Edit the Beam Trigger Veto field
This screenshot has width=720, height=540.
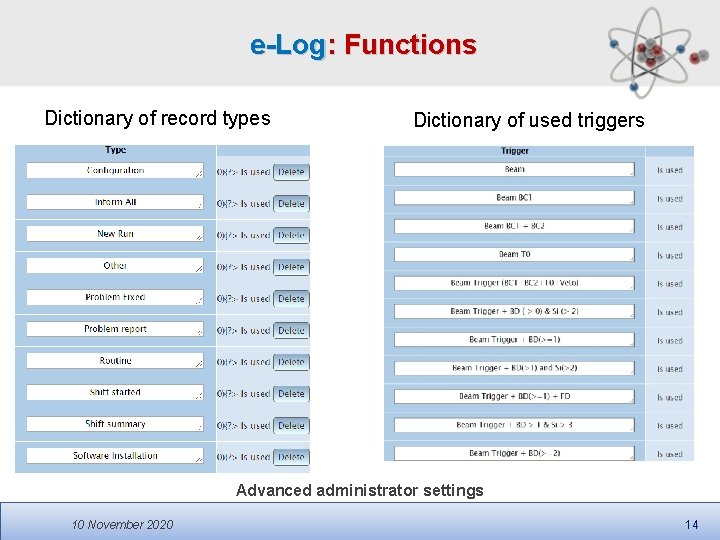coord(514,283)
